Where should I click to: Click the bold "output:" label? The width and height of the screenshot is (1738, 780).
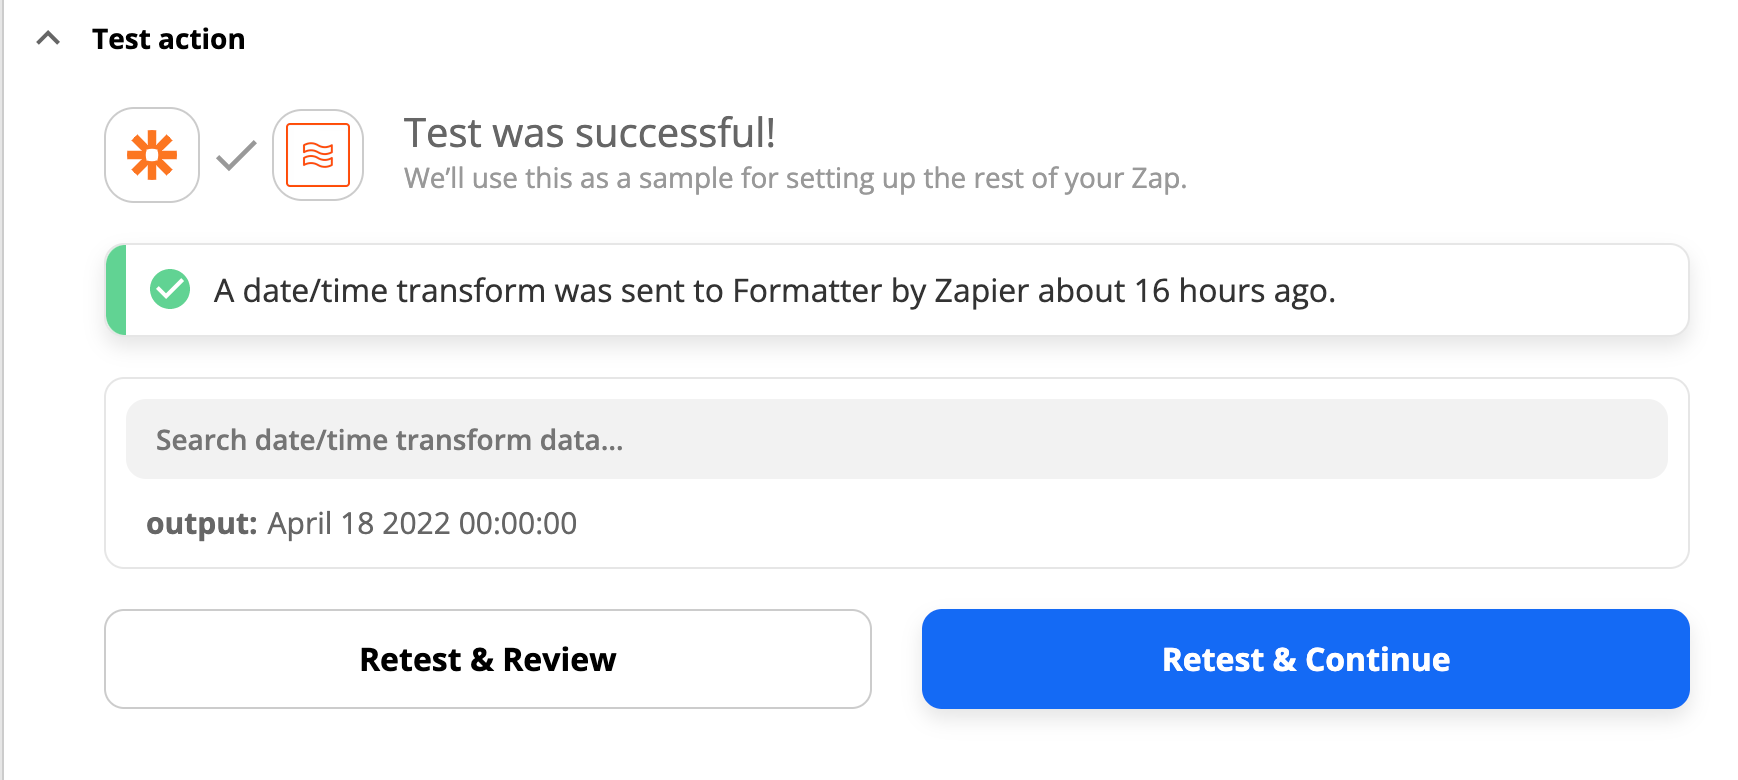click(x=202, y=523)
